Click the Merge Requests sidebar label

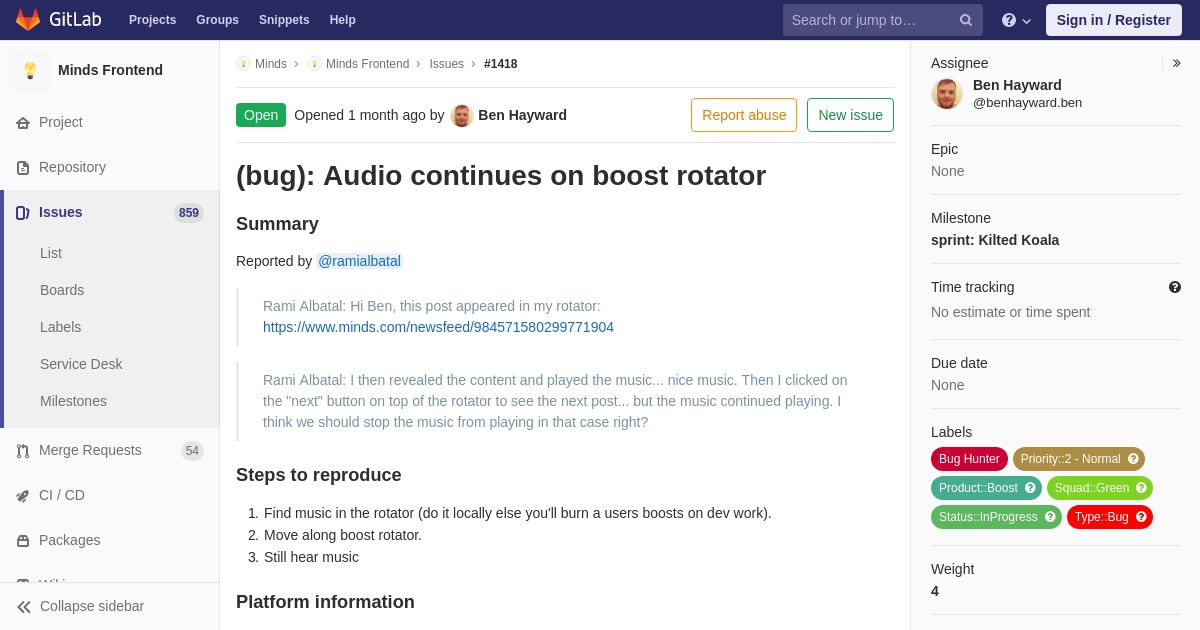90,450
